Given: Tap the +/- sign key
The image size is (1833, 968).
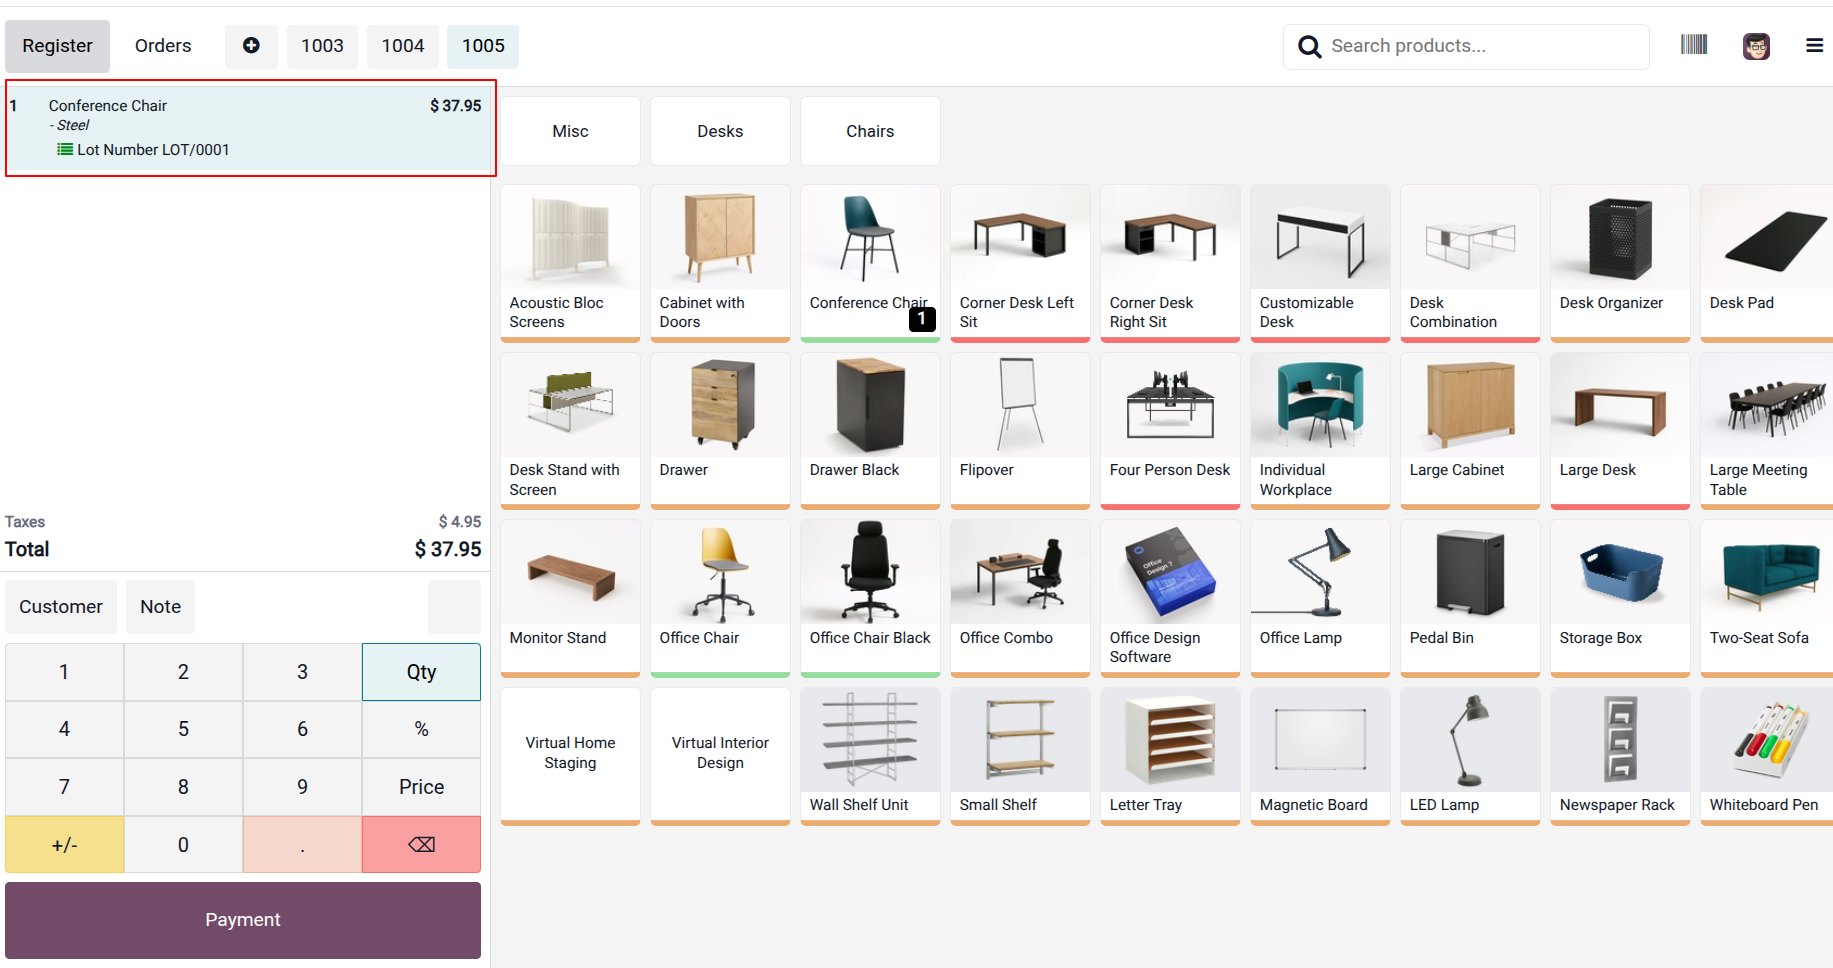Looking at the screenshot, I should [x=64, y=845].
